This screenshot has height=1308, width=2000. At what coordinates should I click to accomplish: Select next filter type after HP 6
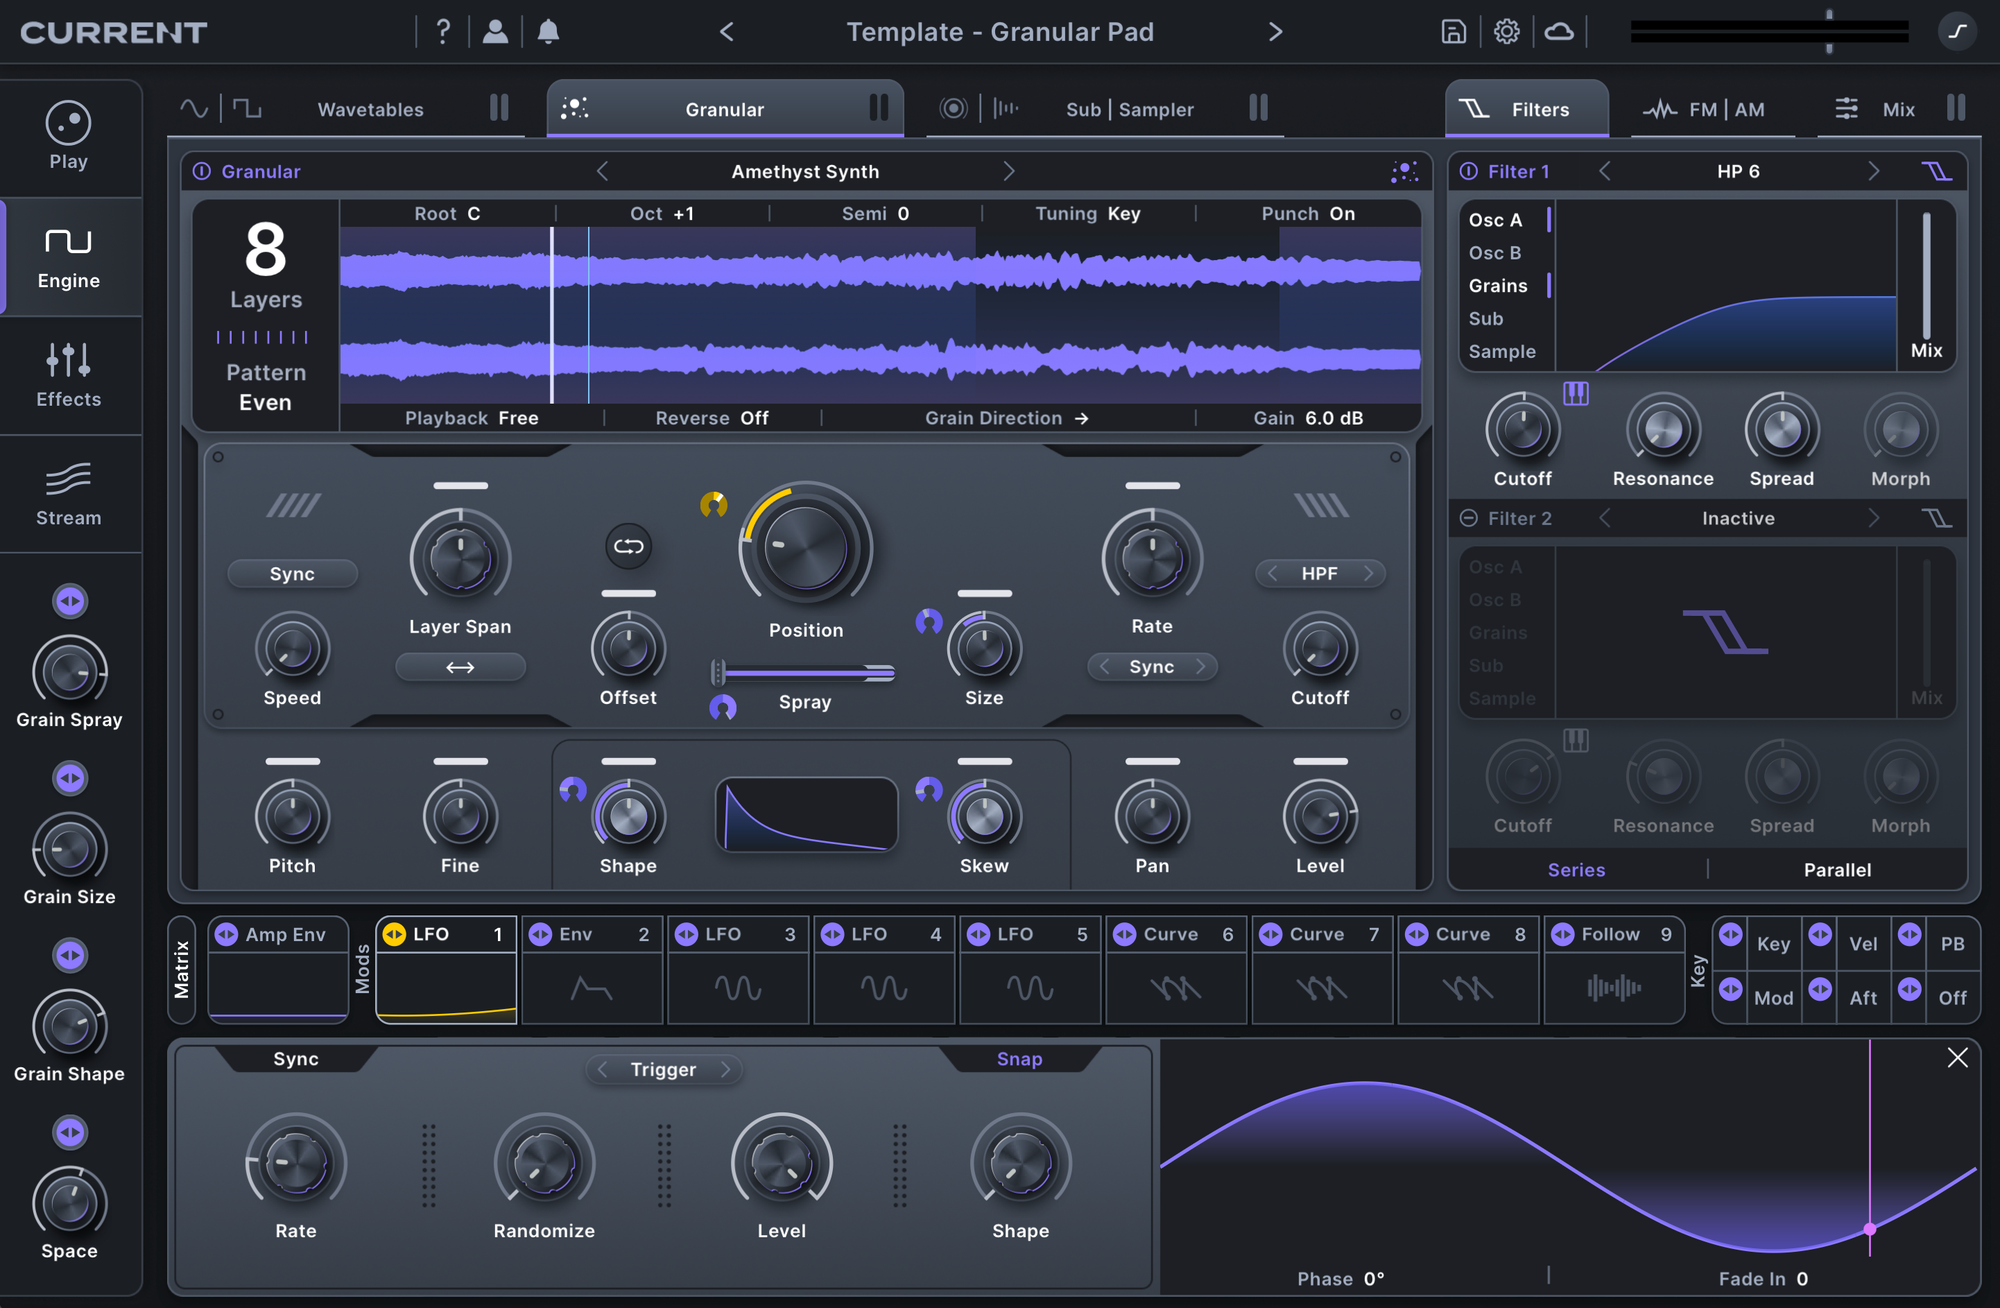point(1873,172)
